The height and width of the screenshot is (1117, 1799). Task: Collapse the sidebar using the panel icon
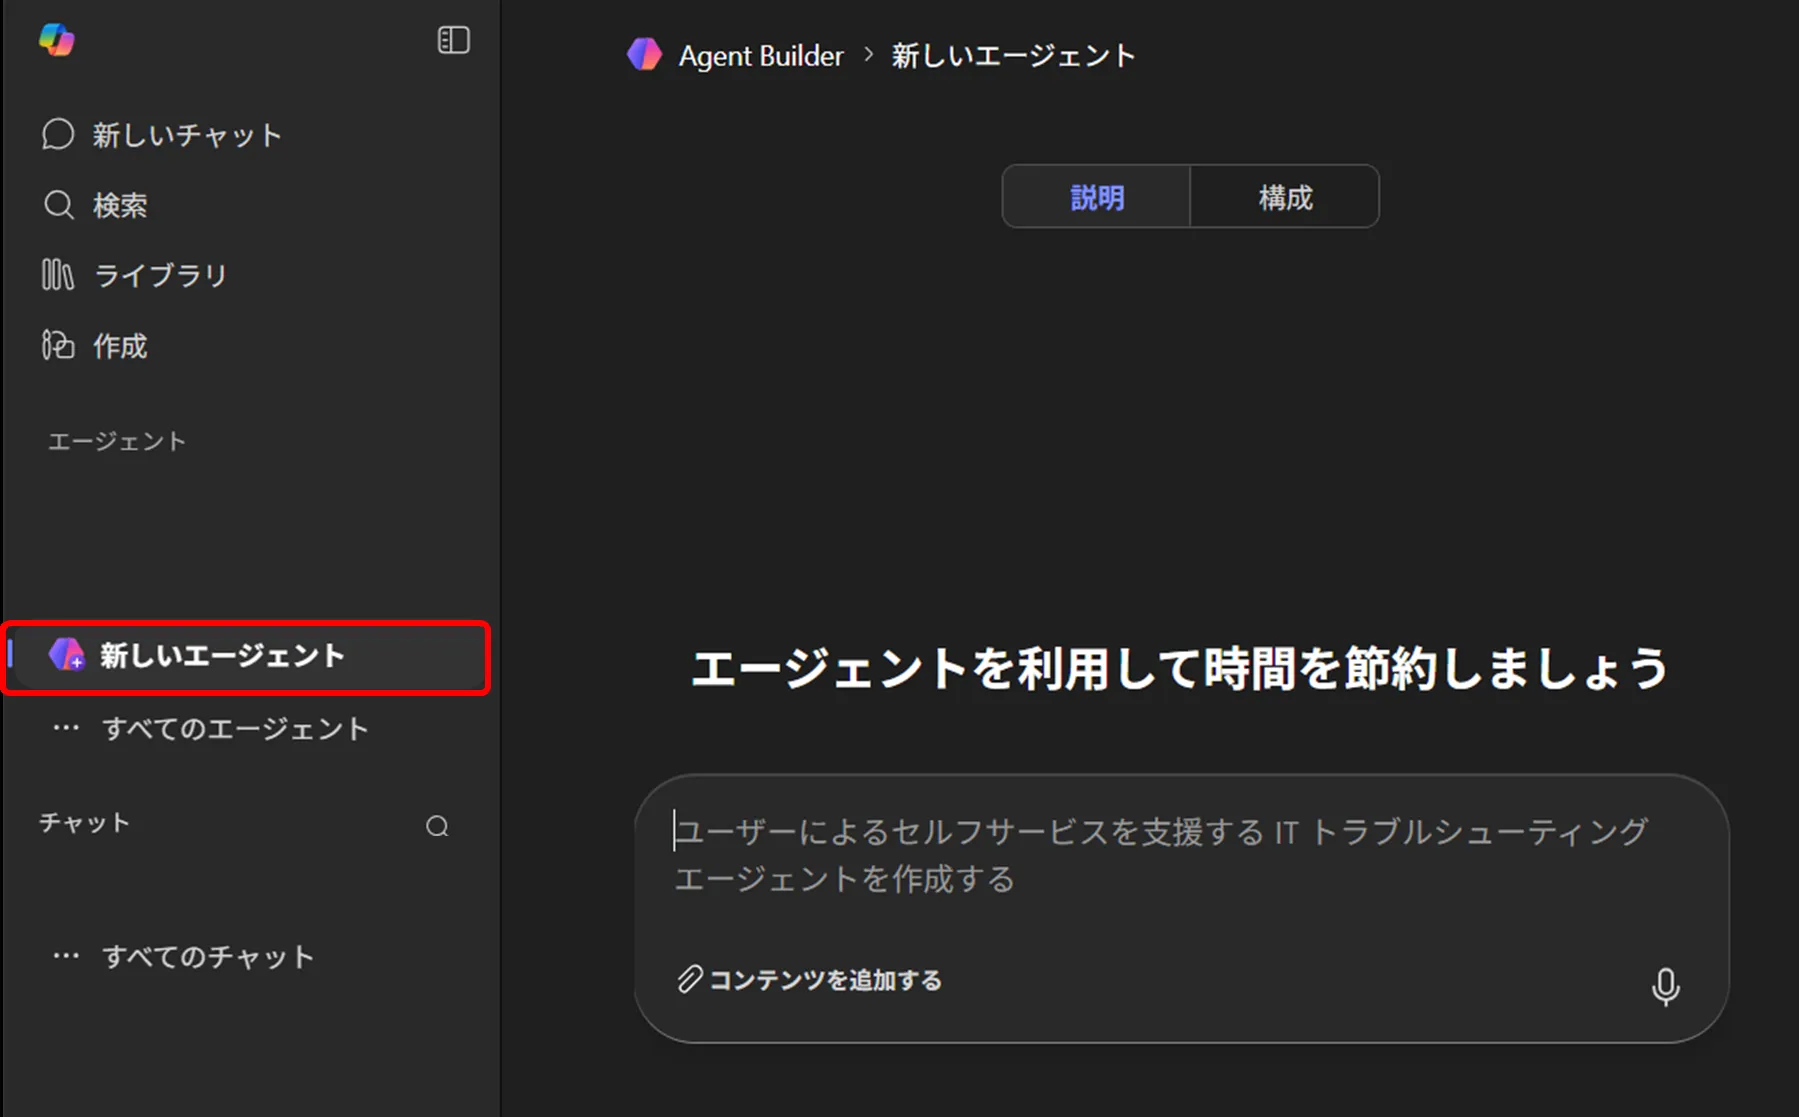pos(453,40)
